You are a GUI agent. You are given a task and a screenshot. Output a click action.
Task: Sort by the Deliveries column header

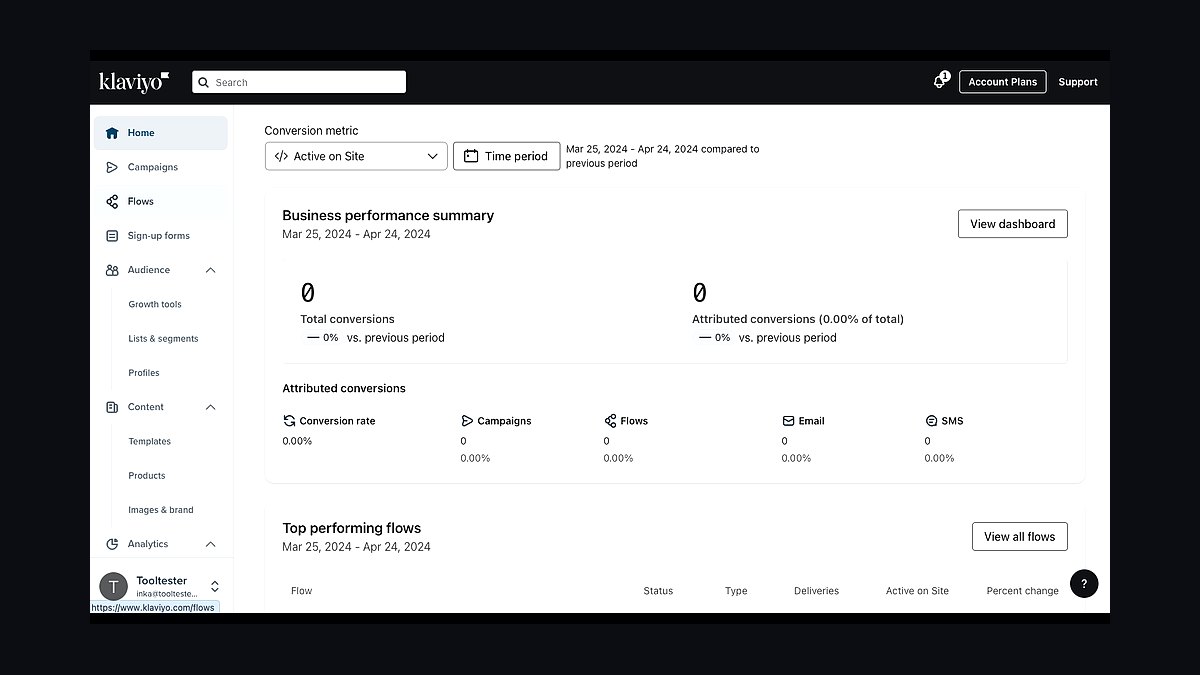[x=816, y=591]
